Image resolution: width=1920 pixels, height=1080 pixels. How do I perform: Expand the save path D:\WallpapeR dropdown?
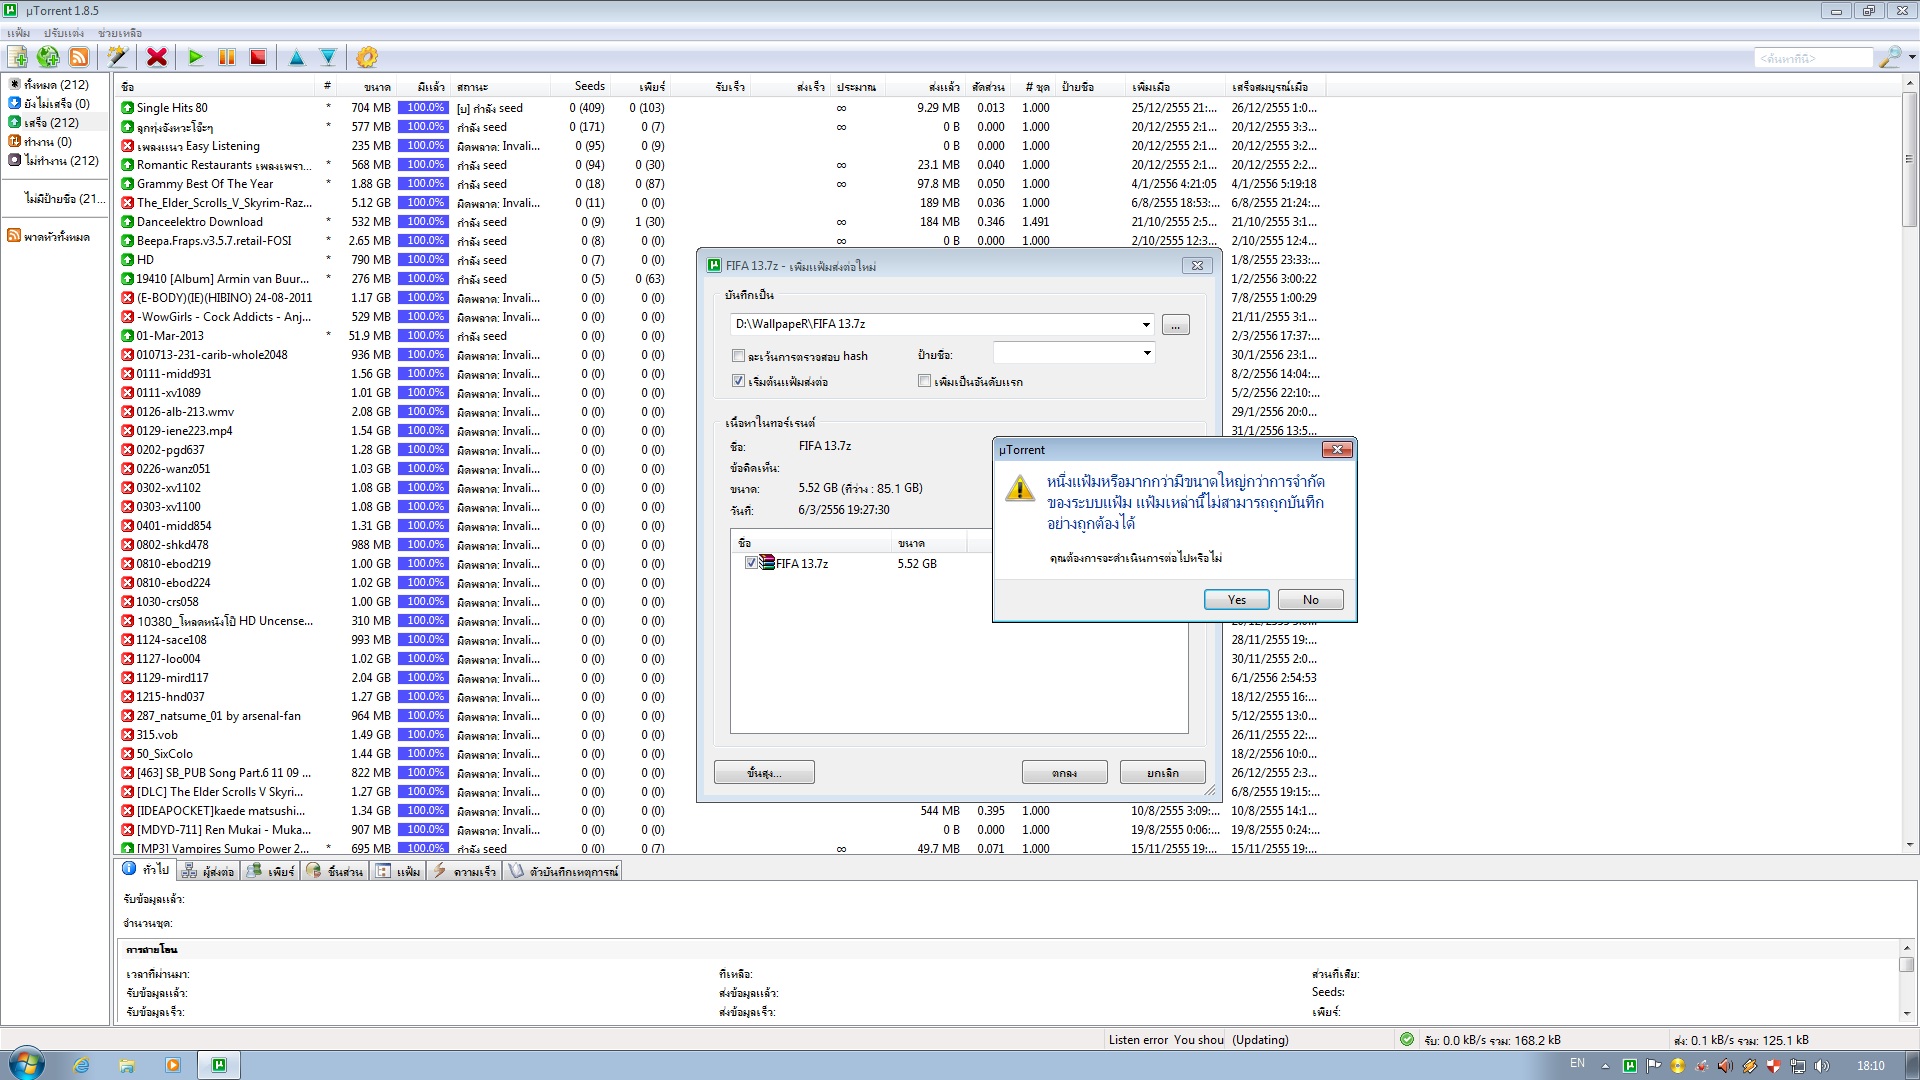tap(1146, 324)
